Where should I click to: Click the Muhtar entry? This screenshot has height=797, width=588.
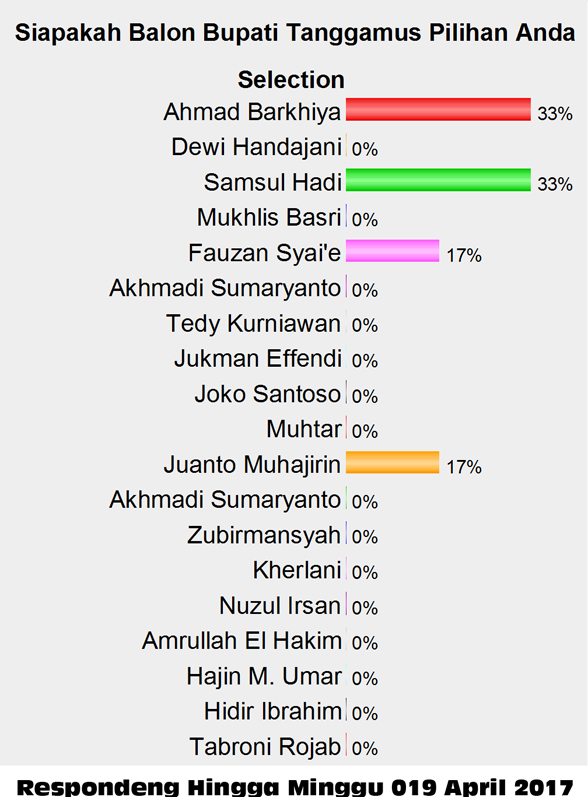click(303, 430)
